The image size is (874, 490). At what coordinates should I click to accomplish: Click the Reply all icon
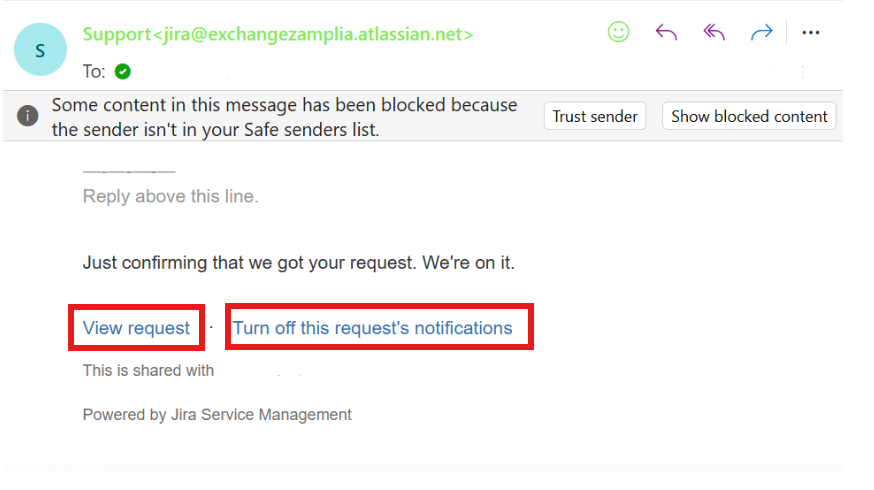tap(714, 32)
